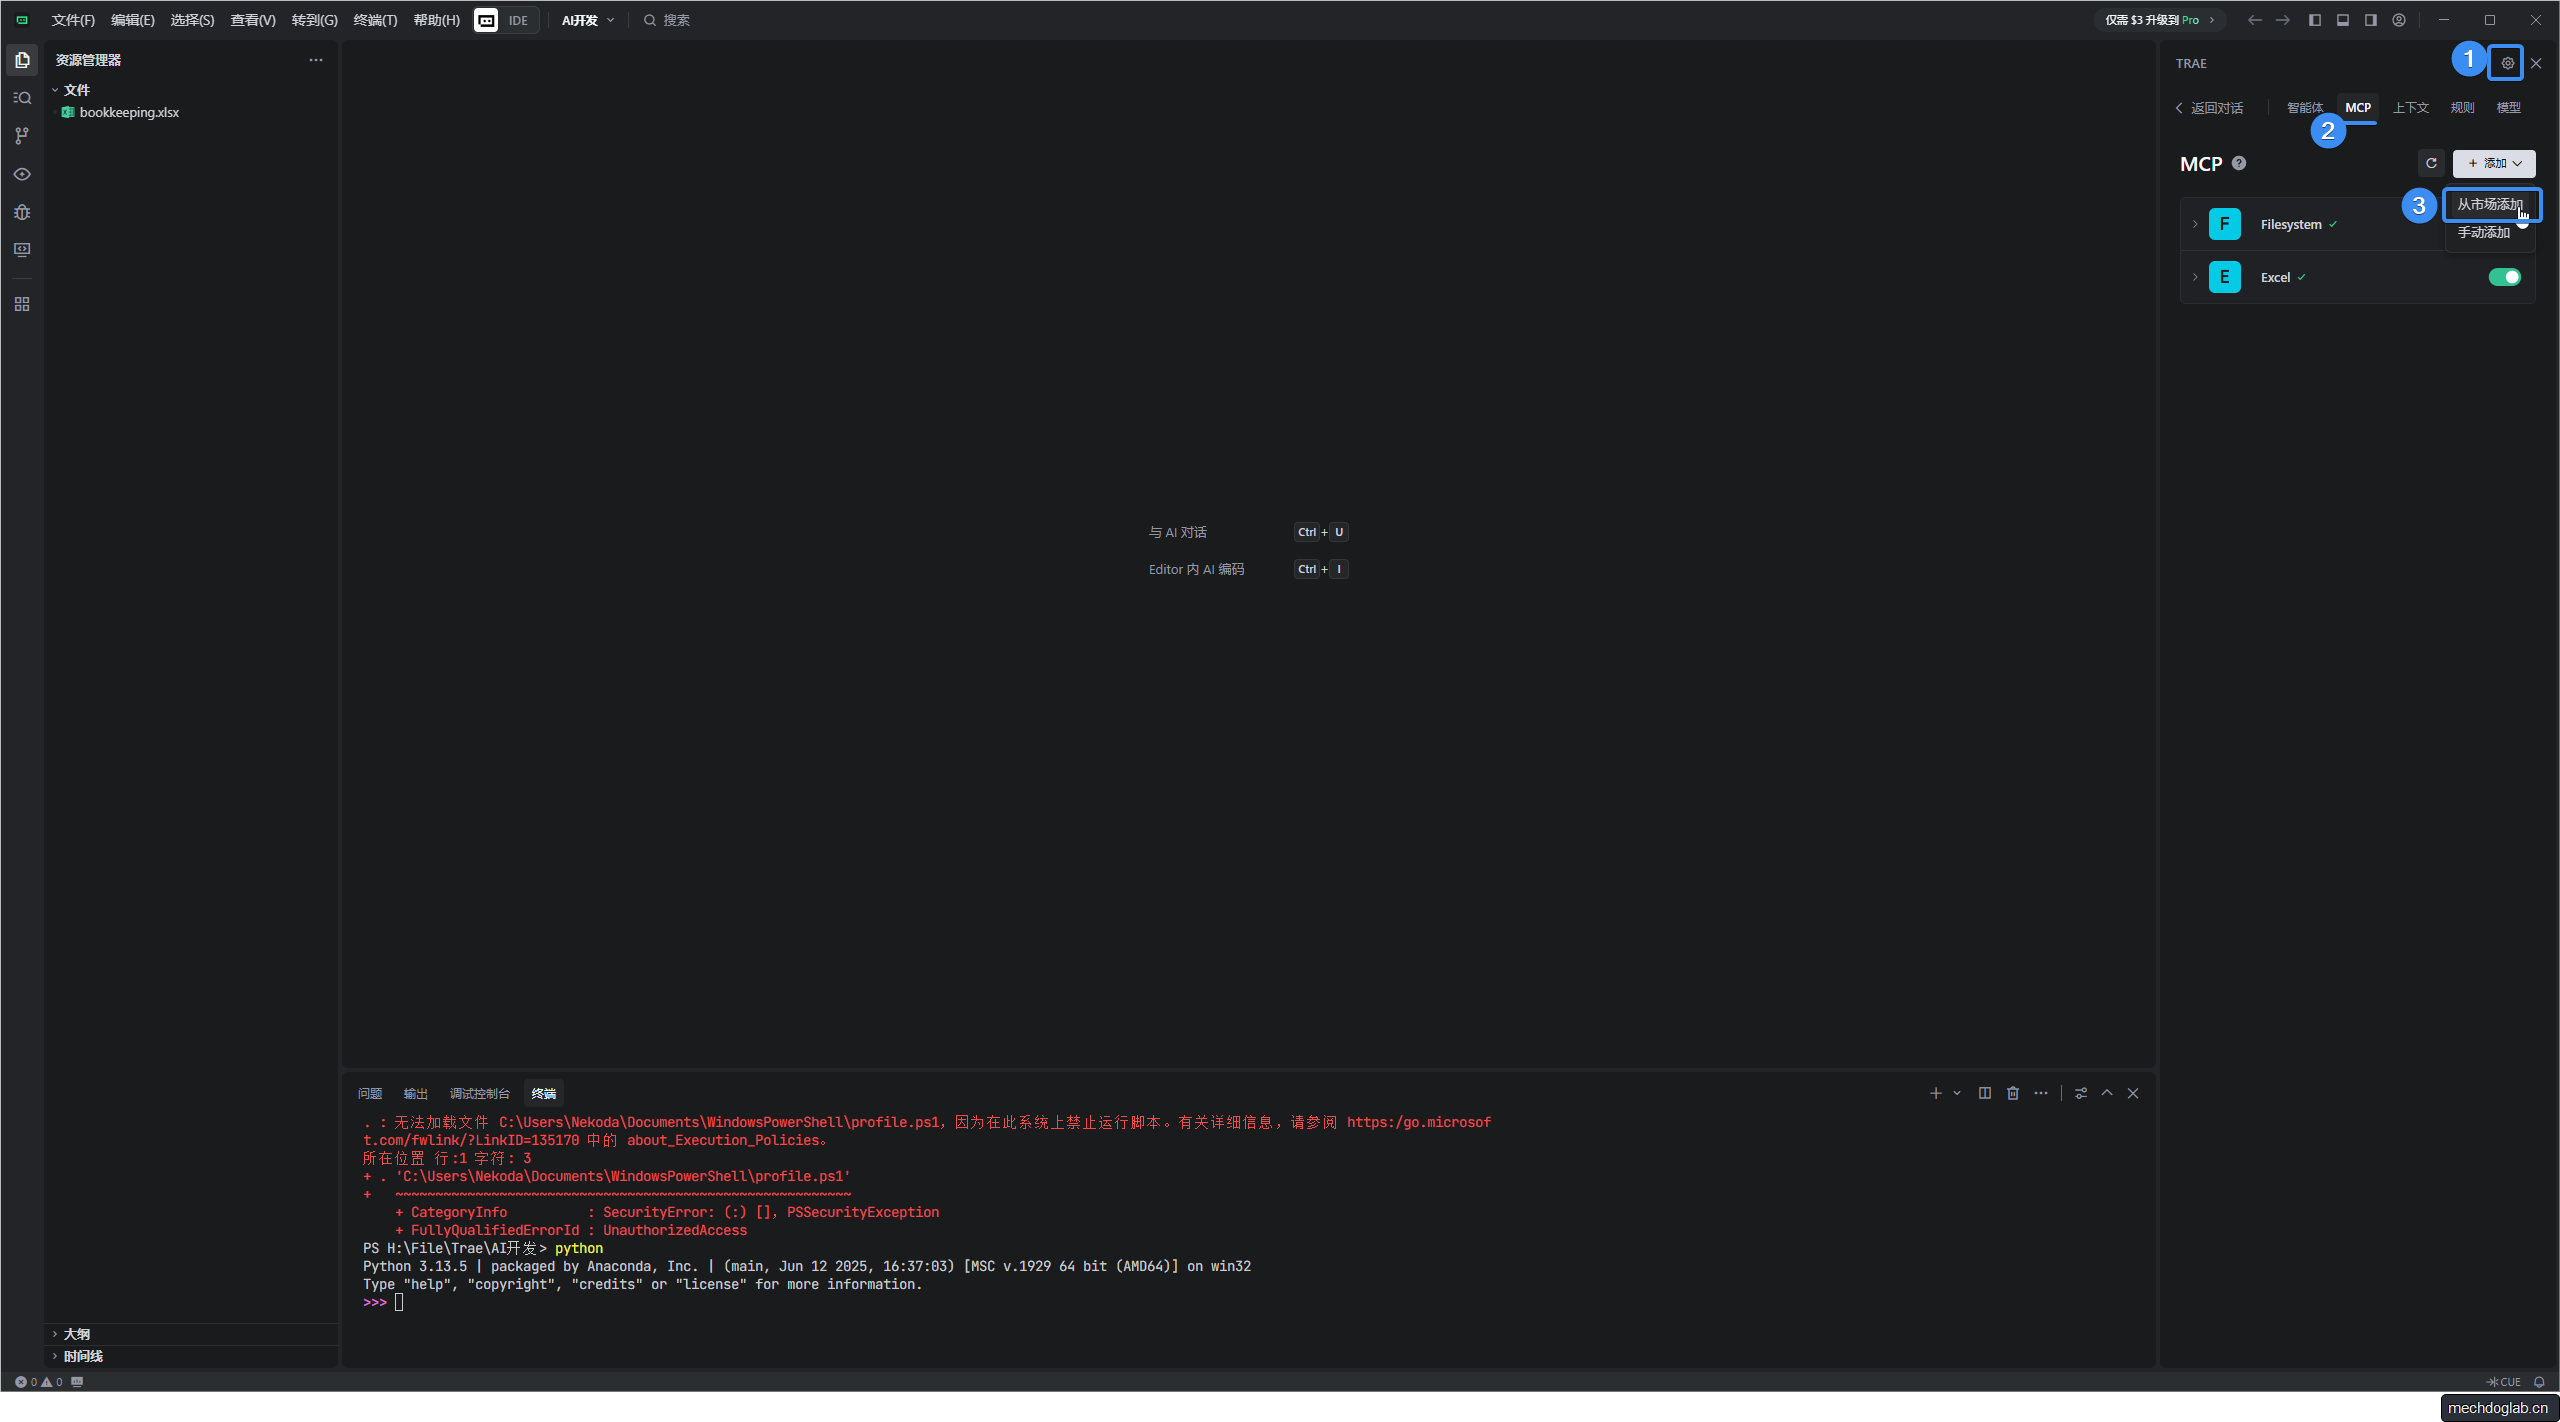Image resolution: width=2560 pixels, height=1422 pixels.
Task: Open the 终端(T) menu
Action: [x=375, y=20]
